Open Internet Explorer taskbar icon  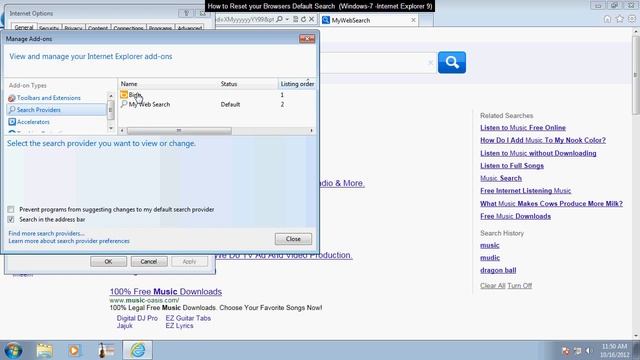pyautogui.click(x=138, y=351)
